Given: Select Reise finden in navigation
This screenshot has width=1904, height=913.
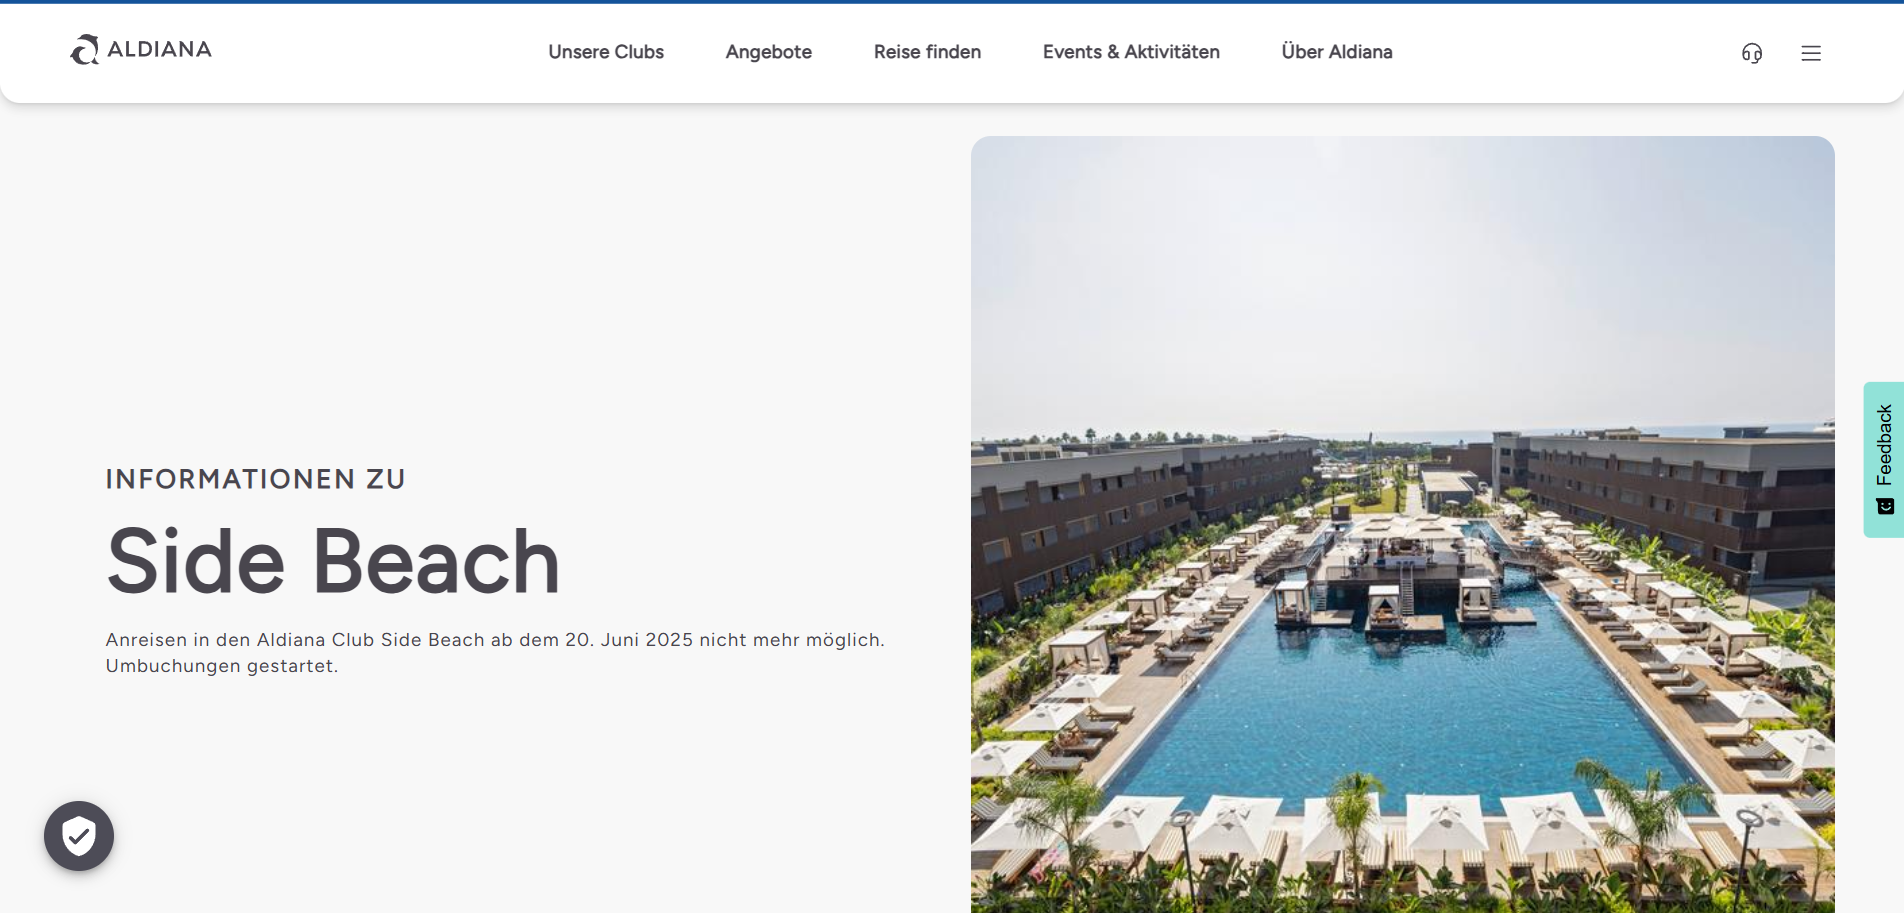Looking at the screenshot, I should tap(927, 52).
